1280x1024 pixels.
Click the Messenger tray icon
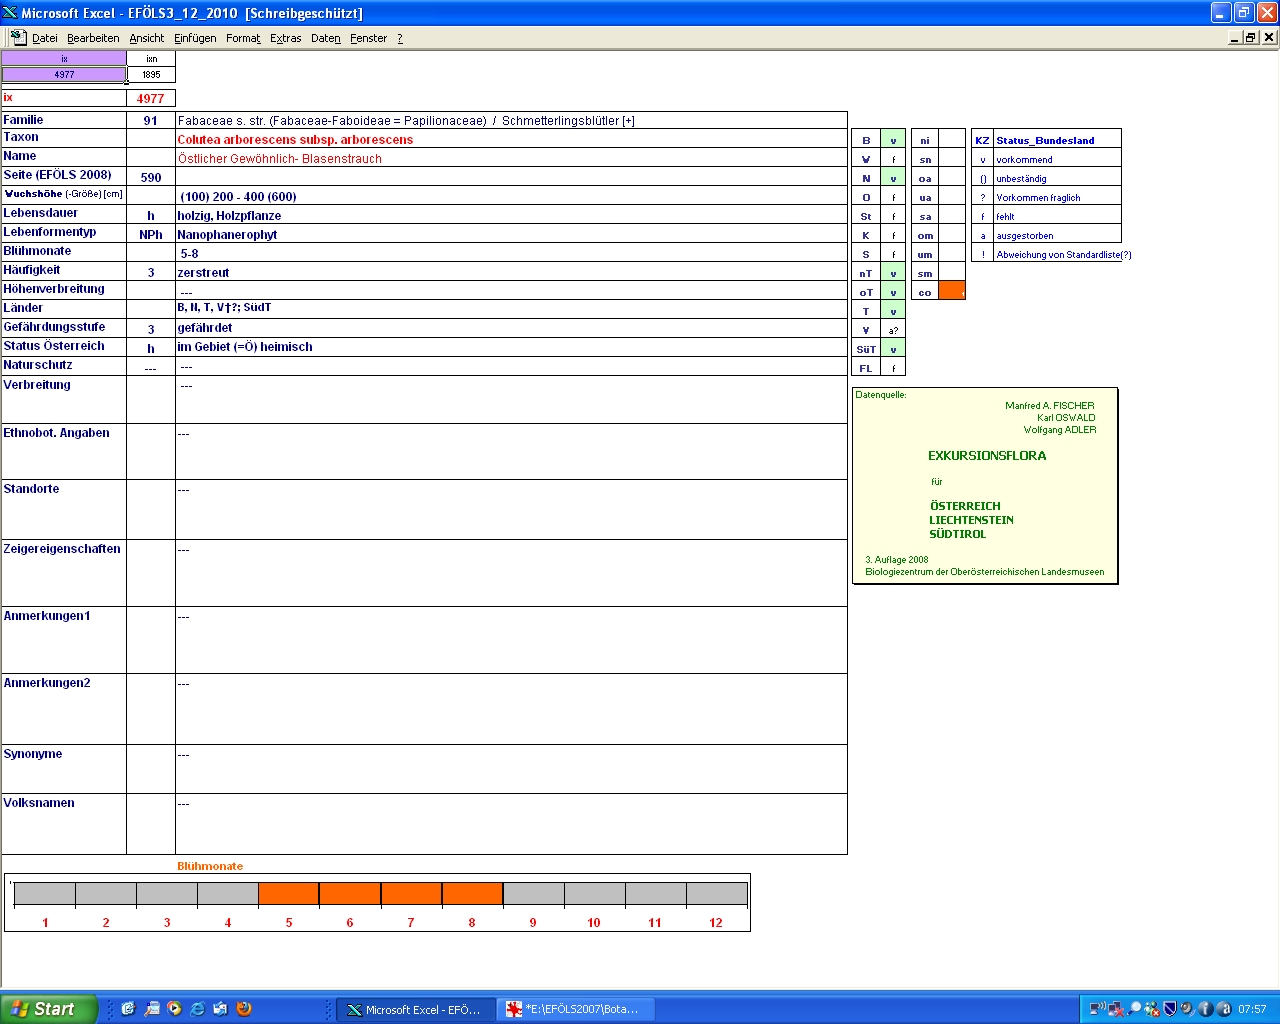tap(1152, 1009)
